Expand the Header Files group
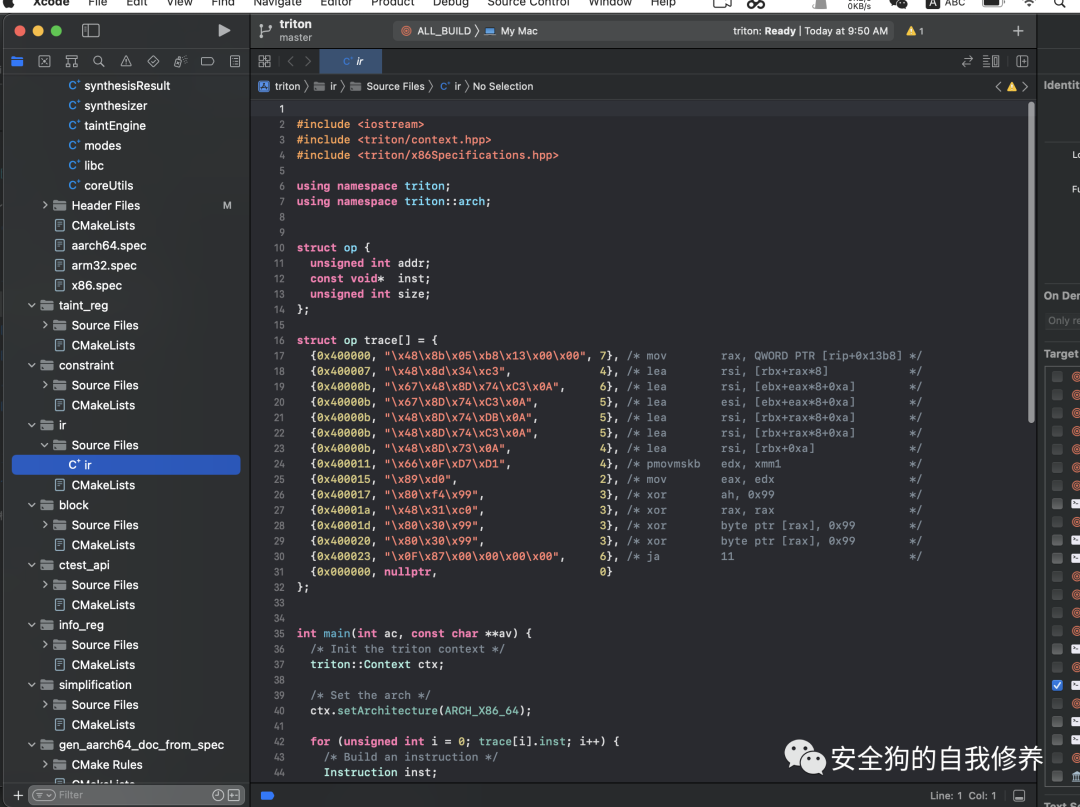1080x807 pixels. pyautogui.click(x=46, y=206)
